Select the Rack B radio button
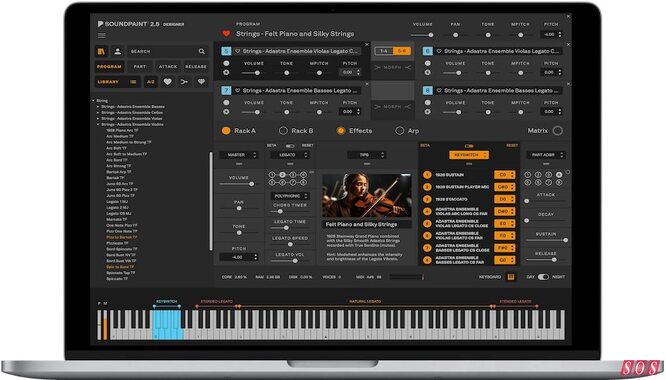Image resolution: width=666 pixels, height=380 pixels. pos(283,131)
